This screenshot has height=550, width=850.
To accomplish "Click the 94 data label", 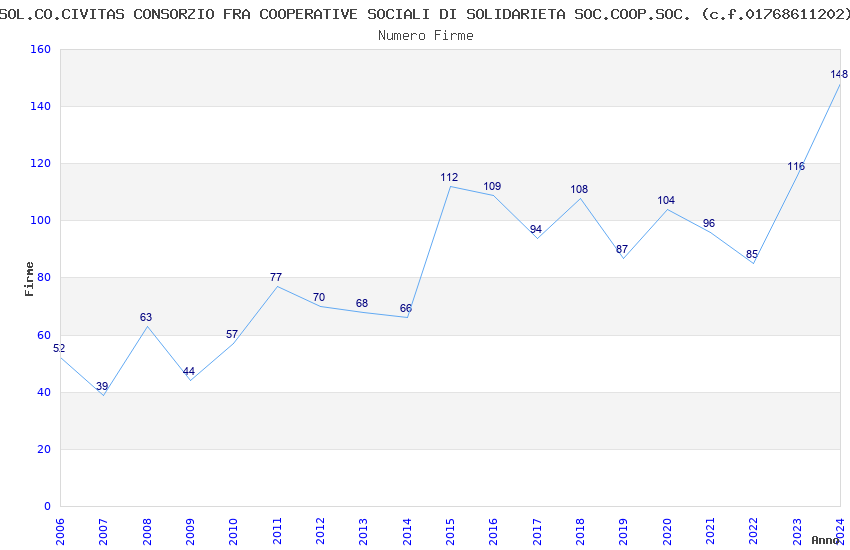I will pos(536,229).
